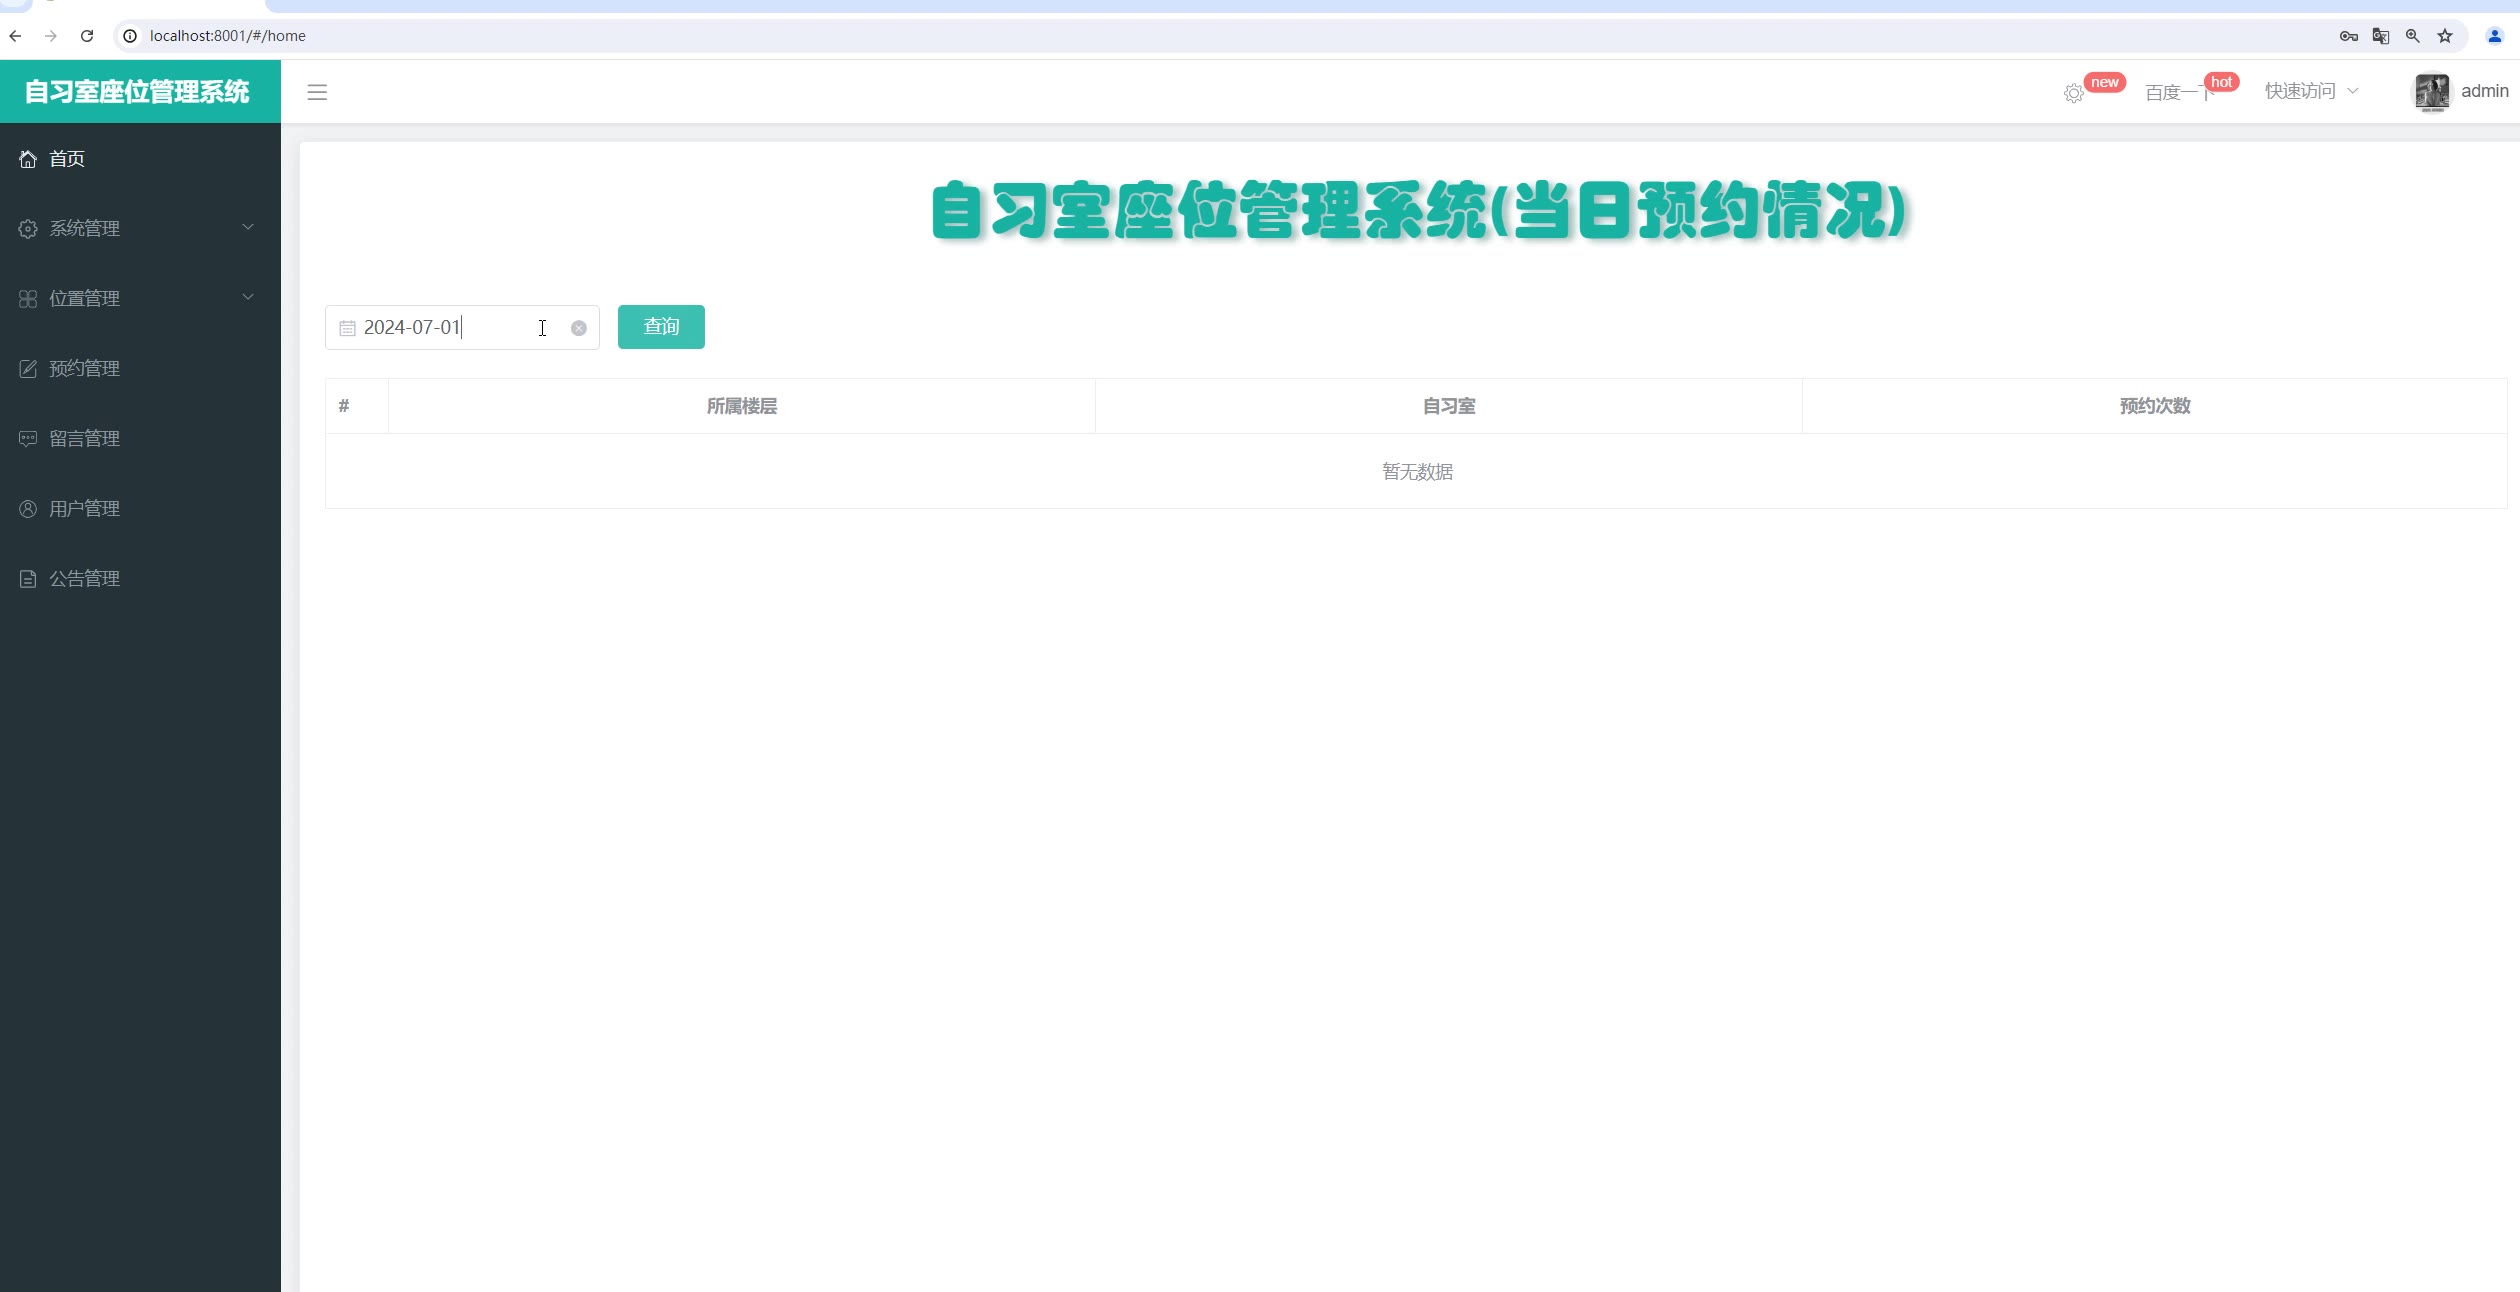Click the calendar icon in date field
Viewport: 2520px width, 1292px height.
347,328
